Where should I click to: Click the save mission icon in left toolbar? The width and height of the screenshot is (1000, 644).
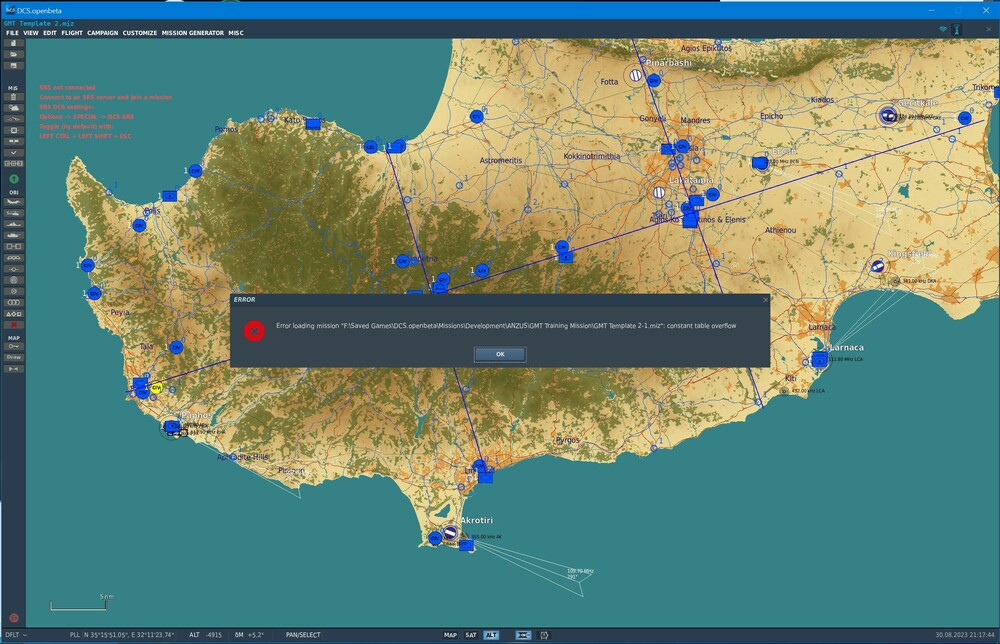tap(14, 65)
